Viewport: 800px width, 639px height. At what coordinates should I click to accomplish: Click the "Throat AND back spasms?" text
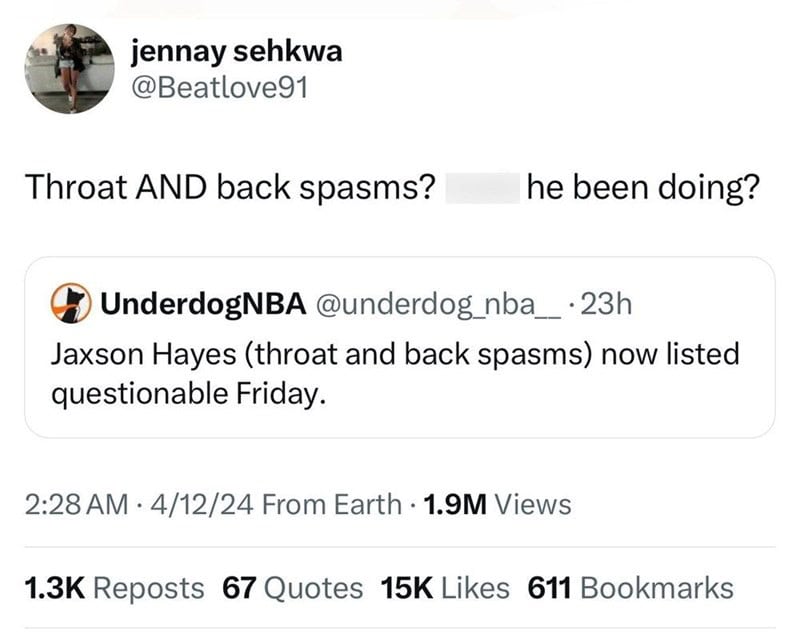point(227,186)
